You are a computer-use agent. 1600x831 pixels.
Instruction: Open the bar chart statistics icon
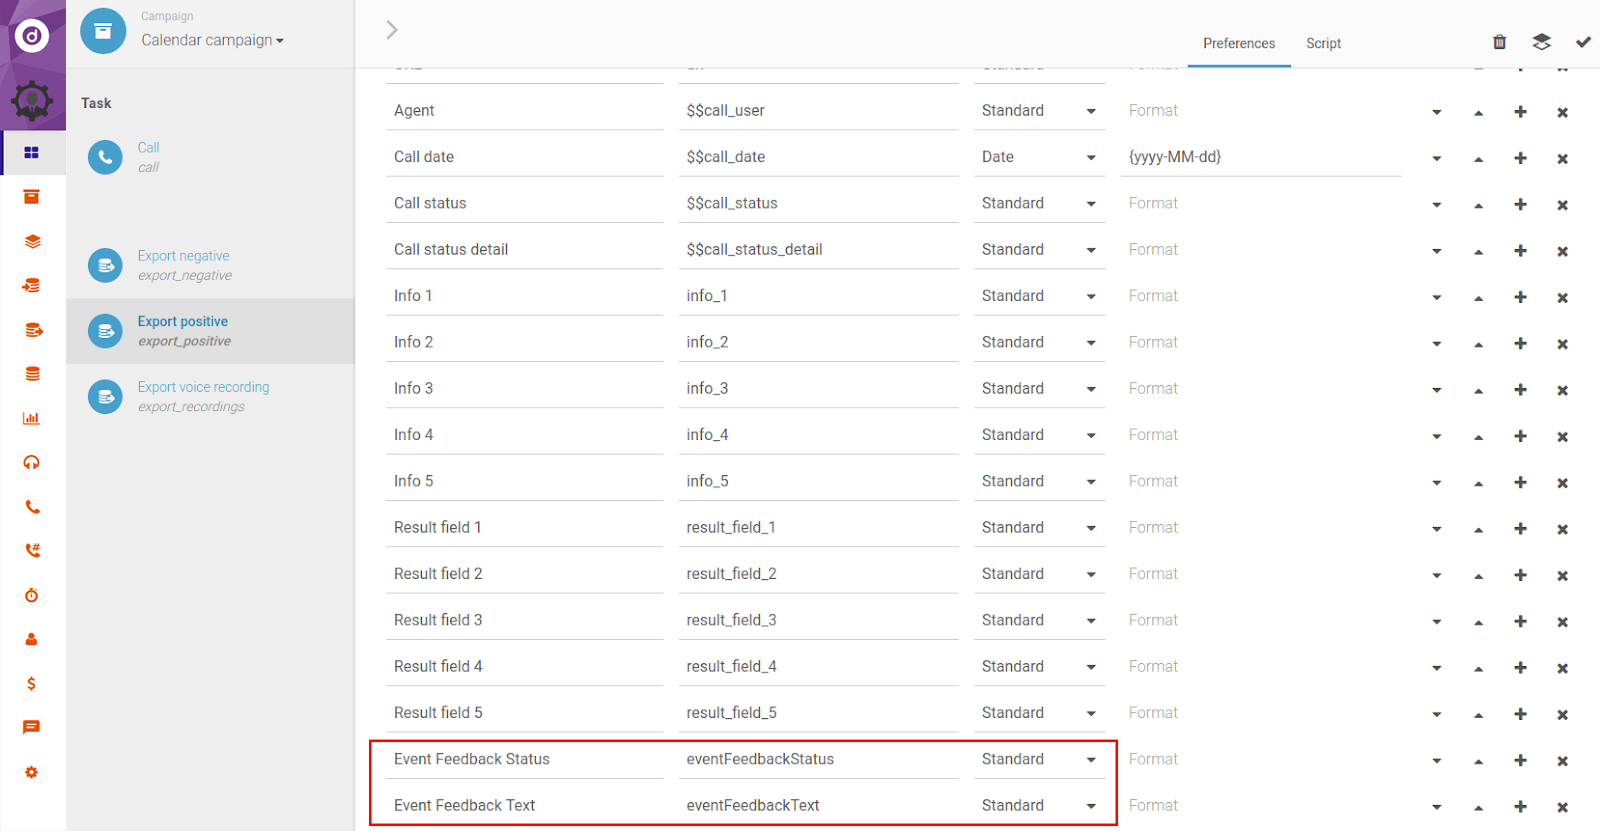32,419
